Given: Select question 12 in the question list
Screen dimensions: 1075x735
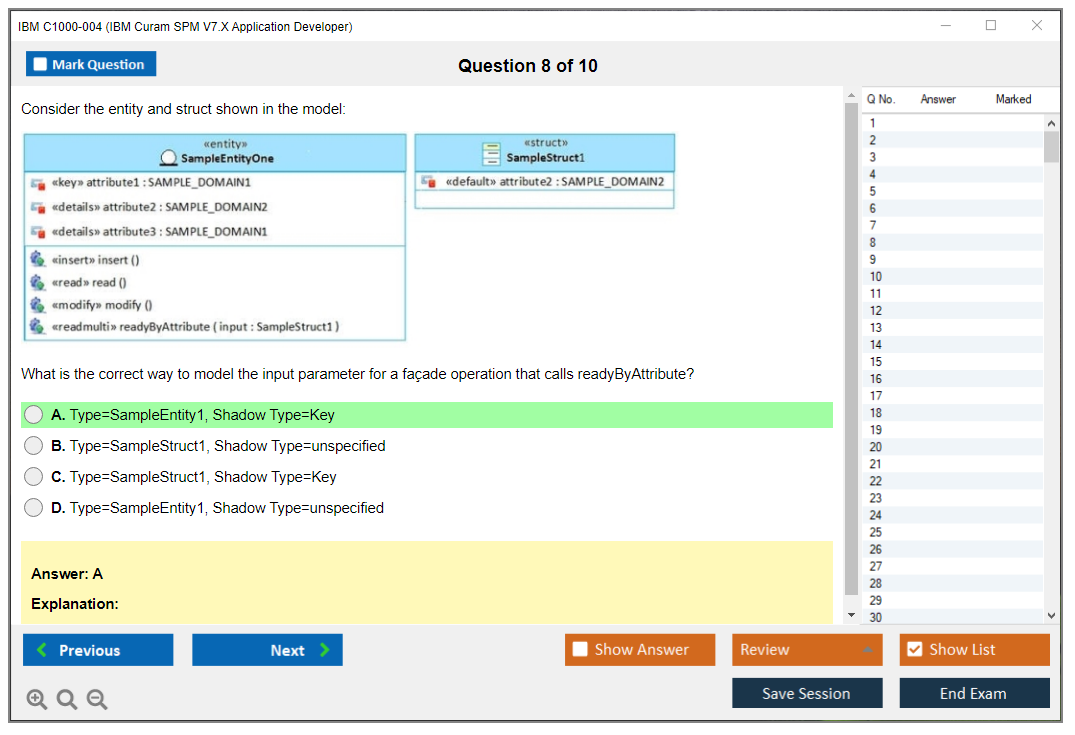Looking at the screenshot, I should click(876, 311).
